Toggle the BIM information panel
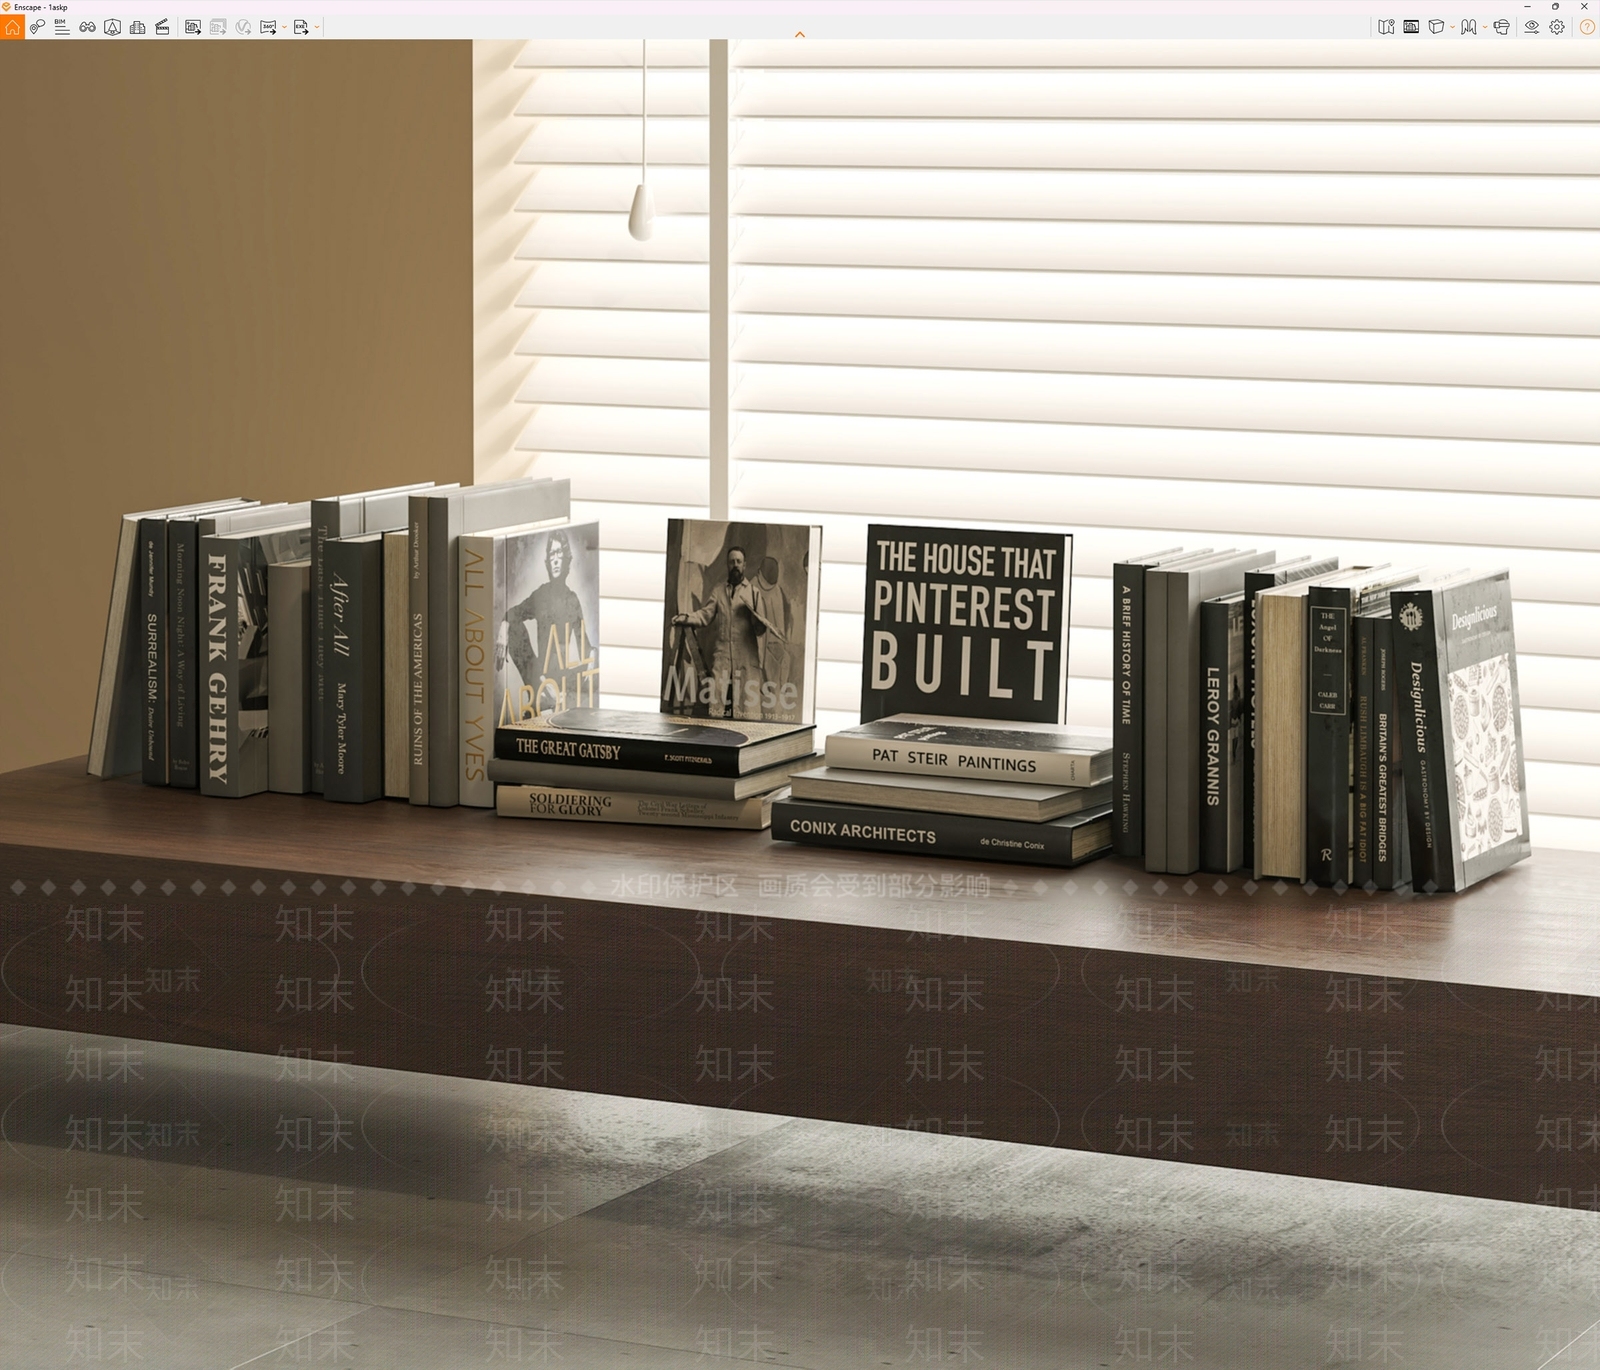 (x=62, y=27)
